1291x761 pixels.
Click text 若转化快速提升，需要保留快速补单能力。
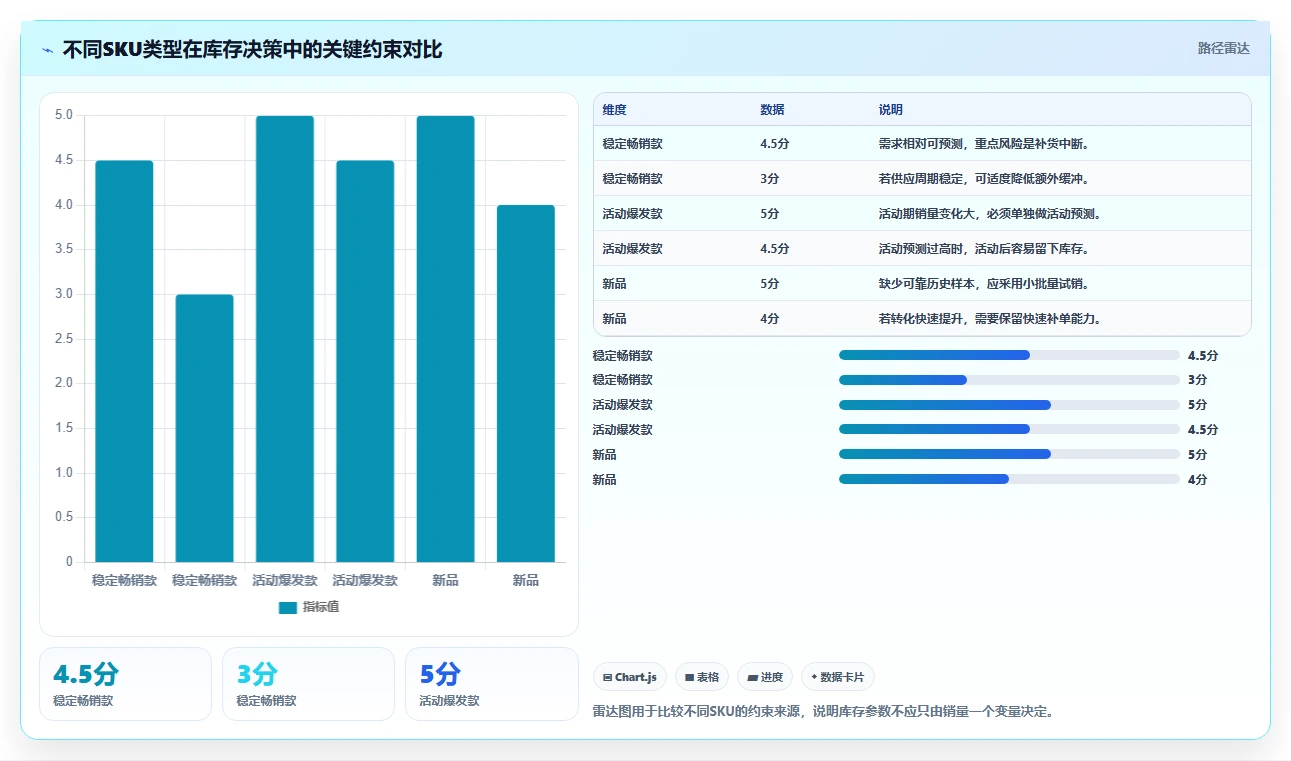tap(990, 319)
